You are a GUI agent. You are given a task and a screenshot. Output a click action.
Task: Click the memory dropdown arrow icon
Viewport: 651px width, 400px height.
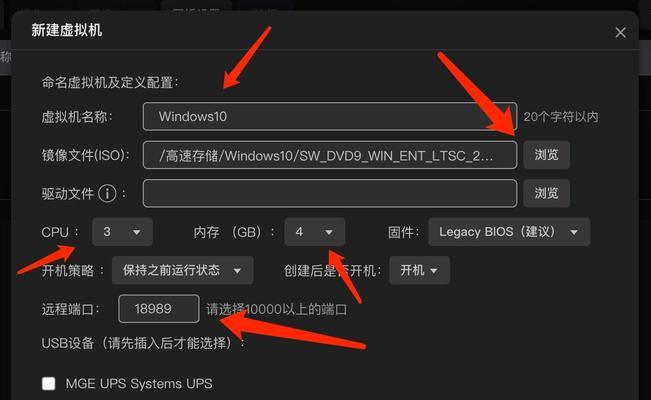click(329, 232)
